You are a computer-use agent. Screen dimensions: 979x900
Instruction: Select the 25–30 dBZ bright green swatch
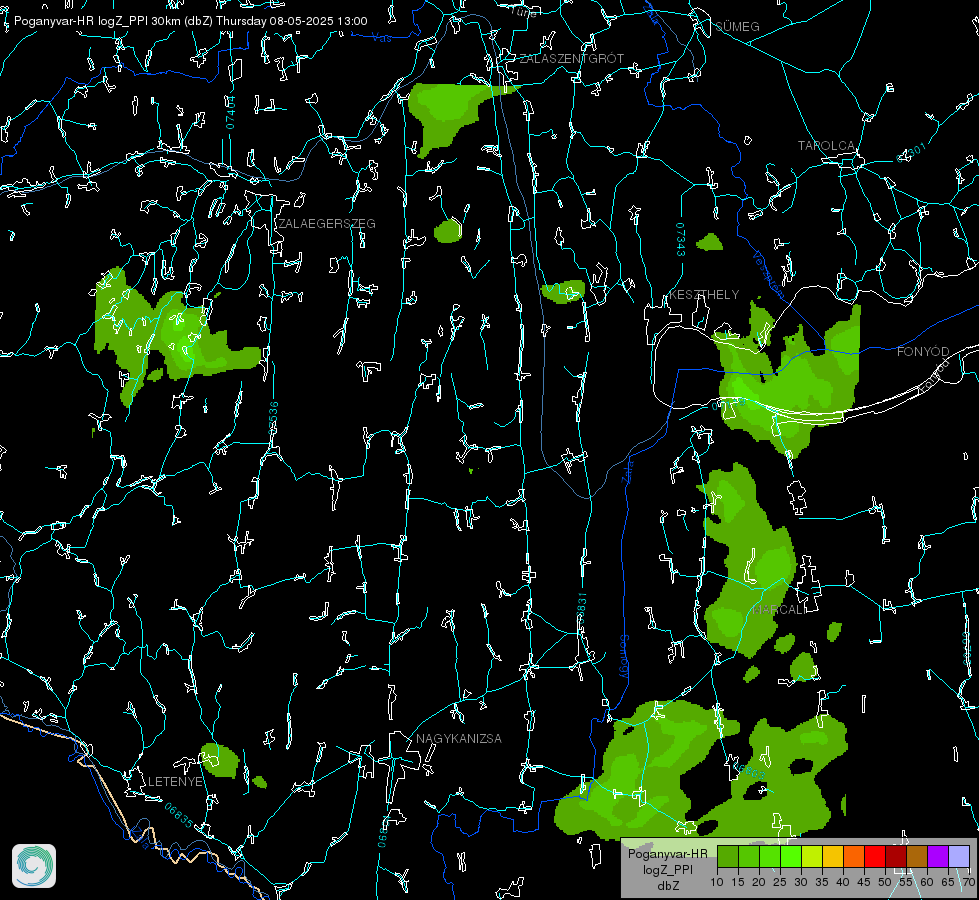point(791,856)
